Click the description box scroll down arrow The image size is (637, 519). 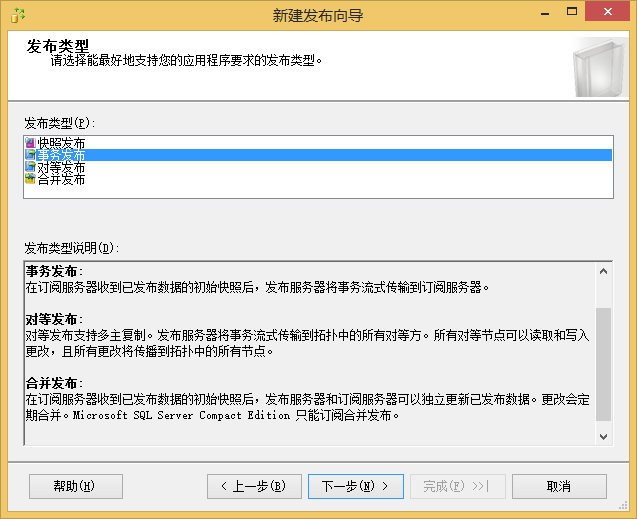(604, 437)
